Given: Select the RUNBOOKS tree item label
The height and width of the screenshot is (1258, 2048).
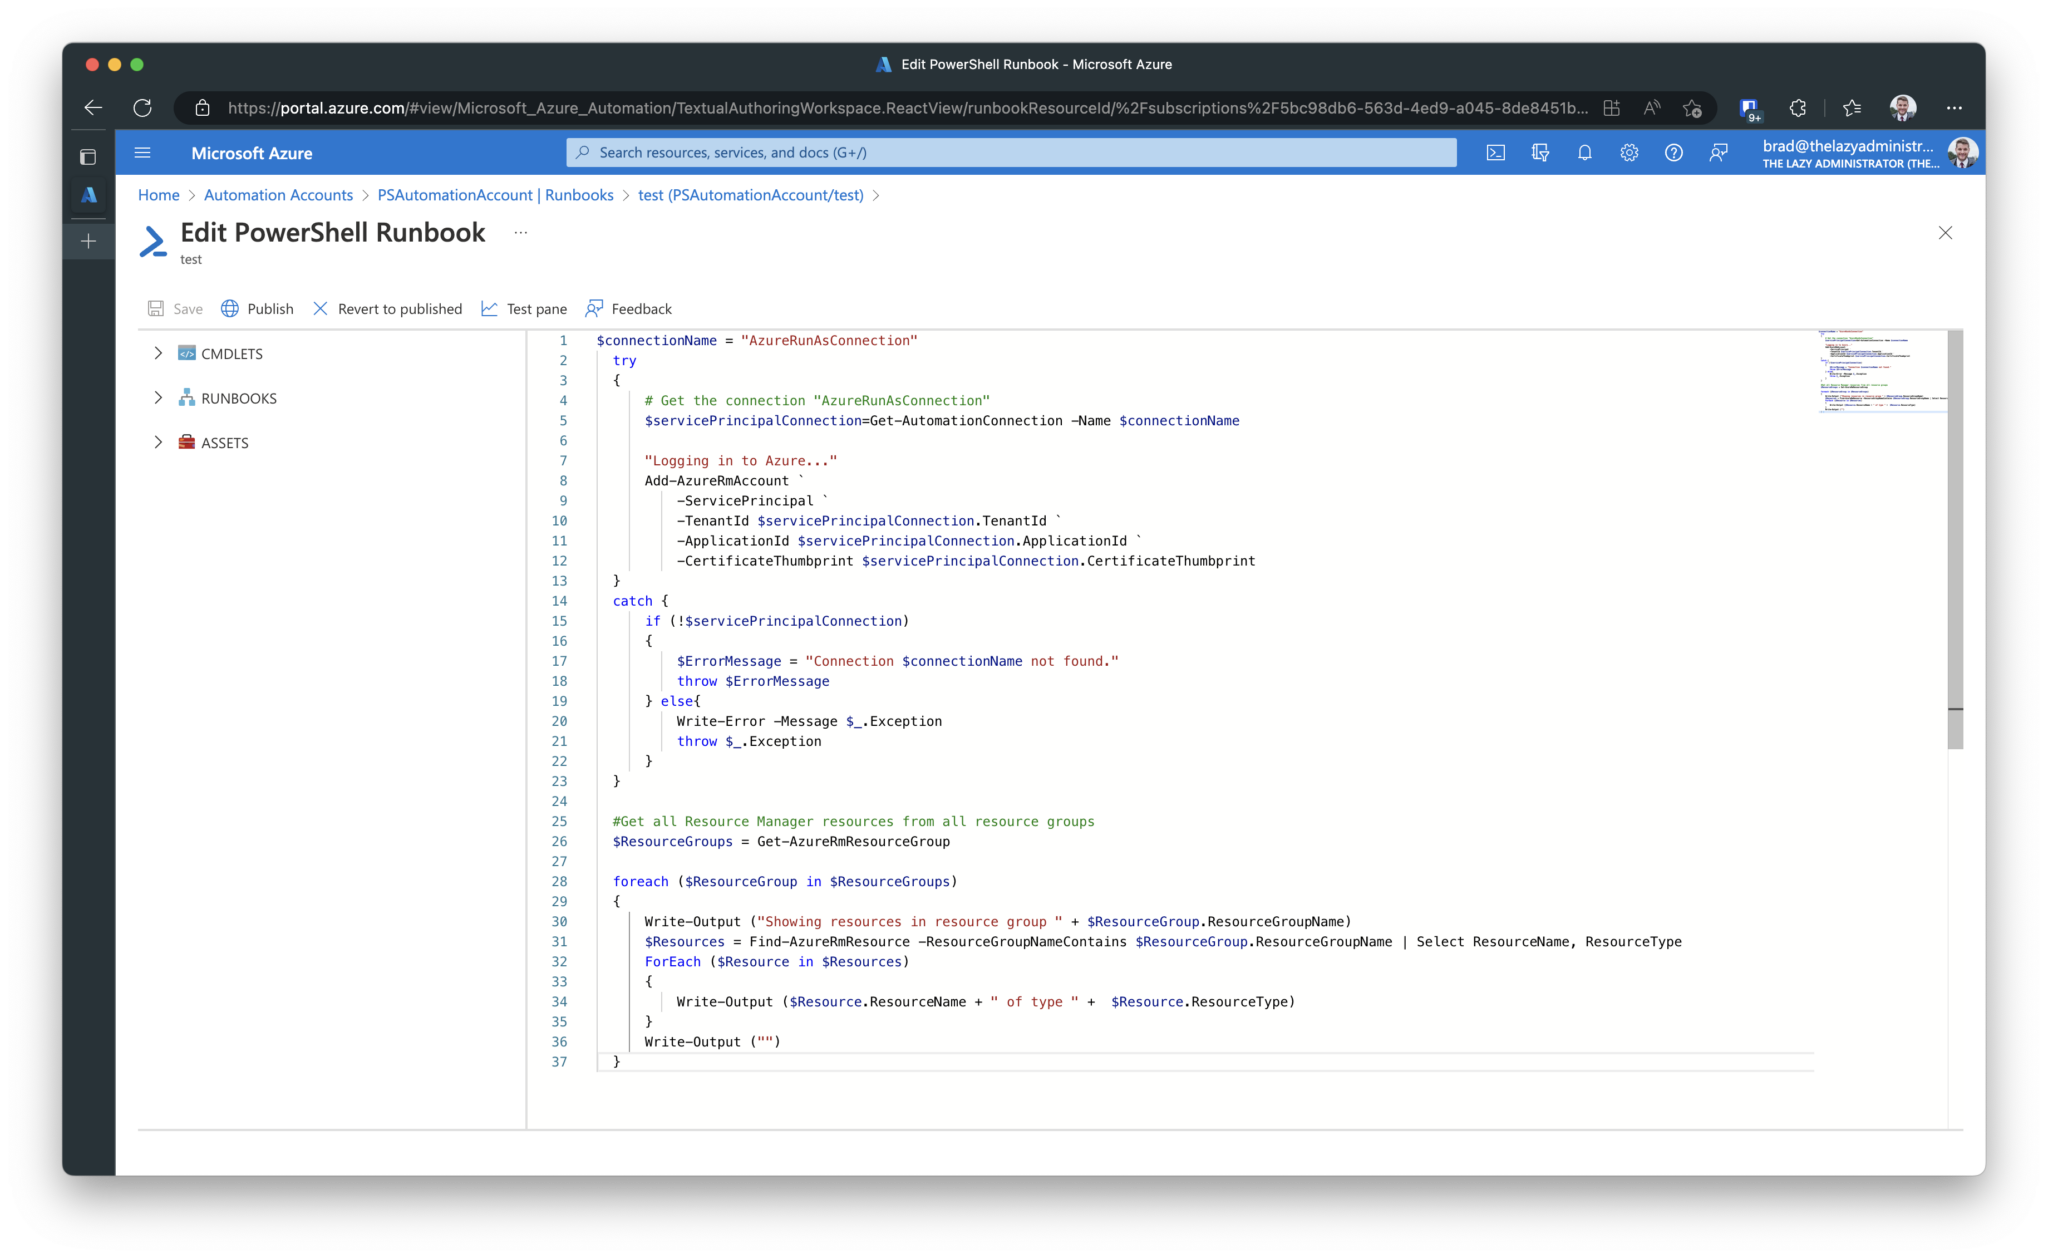Looking at the screenshot, I should (x=239, y=398).
